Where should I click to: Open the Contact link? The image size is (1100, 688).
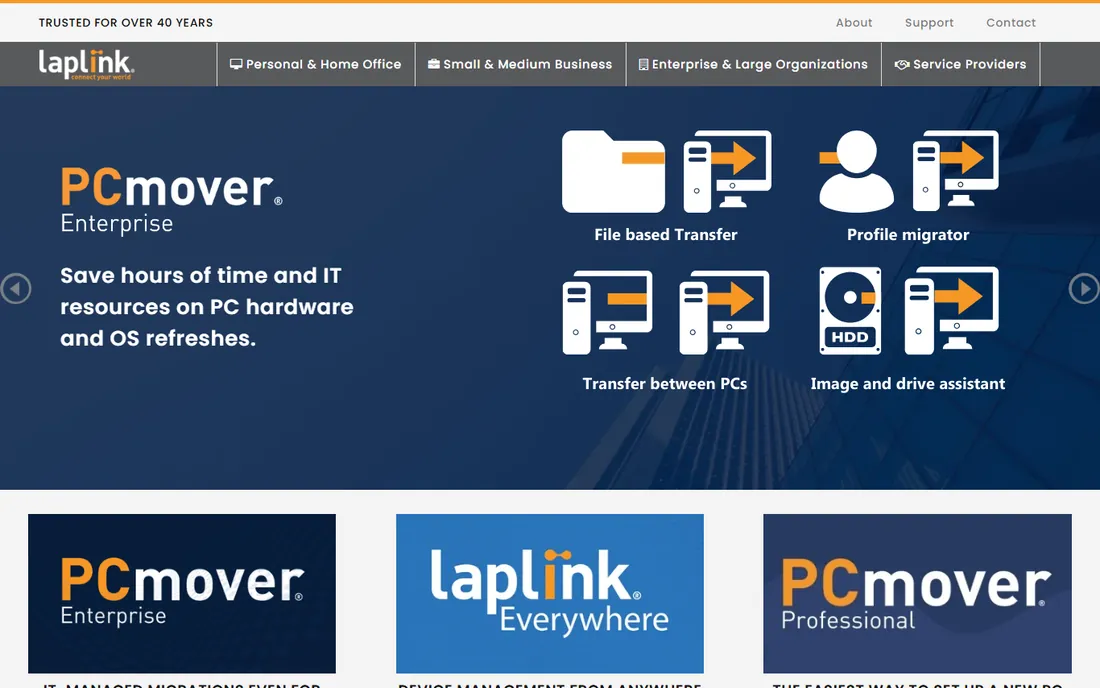click(1011, 22)
